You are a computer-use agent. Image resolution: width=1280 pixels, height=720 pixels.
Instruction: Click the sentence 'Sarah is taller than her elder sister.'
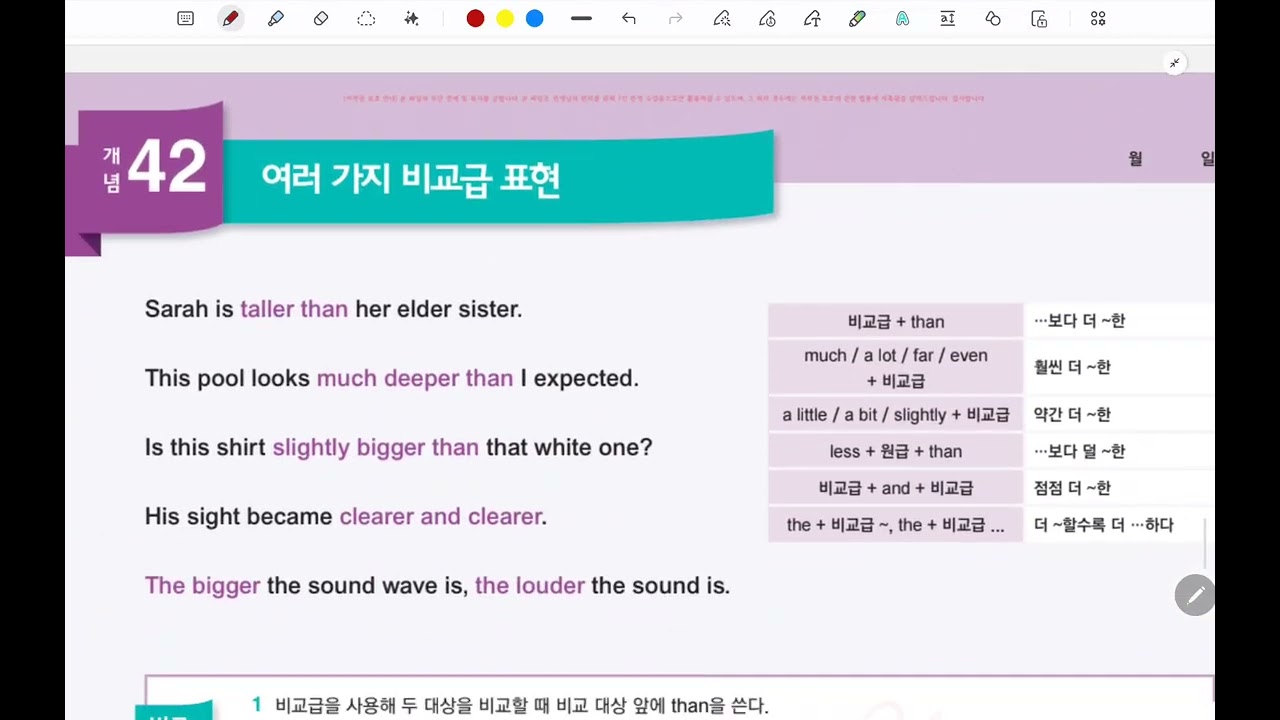(x=334, y=309)
